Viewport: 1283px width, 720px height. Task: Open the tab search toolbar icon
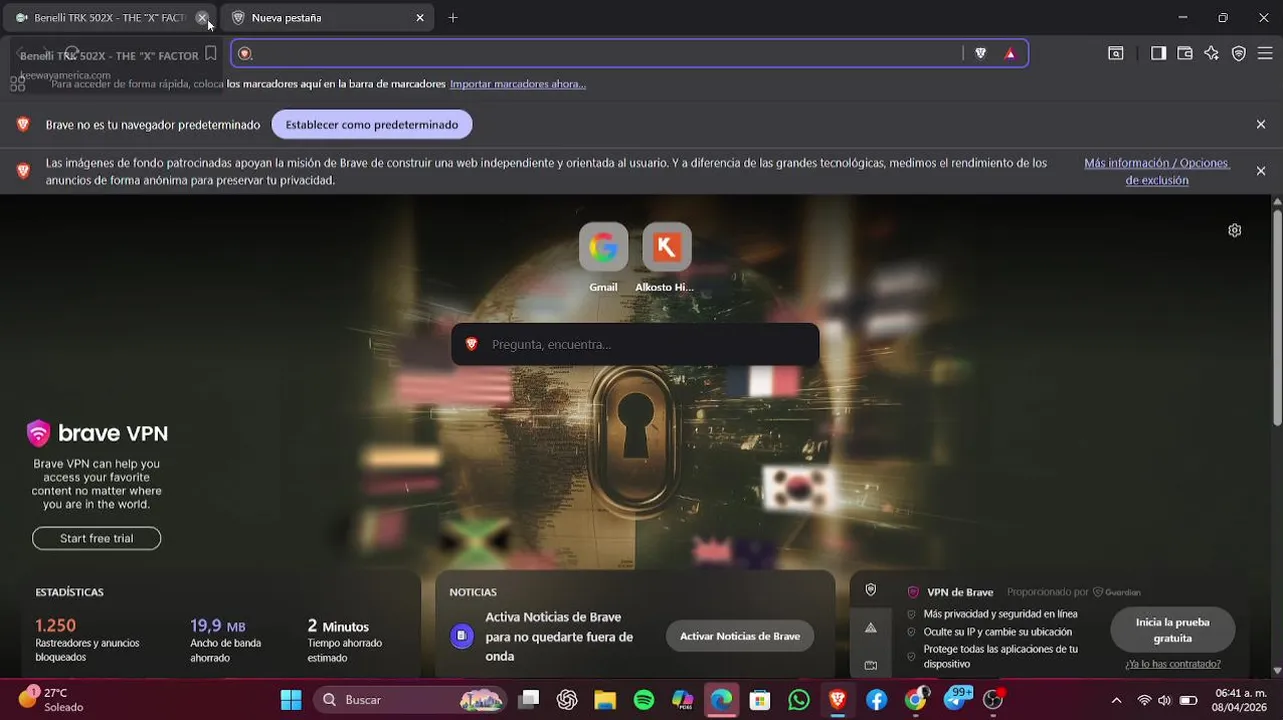click(1116, 54)
